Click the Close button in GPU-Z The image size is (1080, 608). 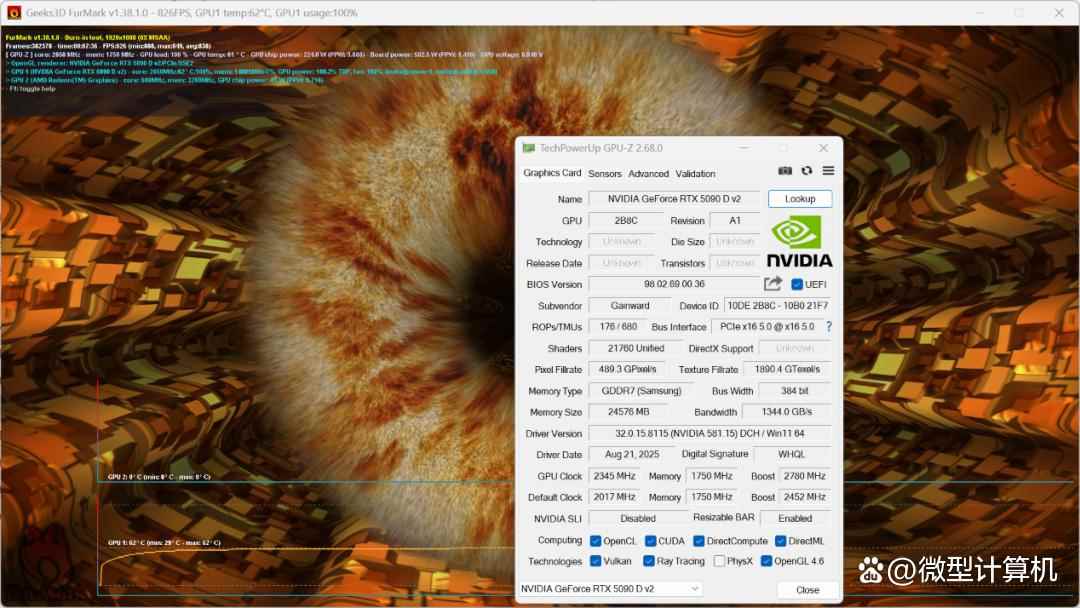(807, 590)
